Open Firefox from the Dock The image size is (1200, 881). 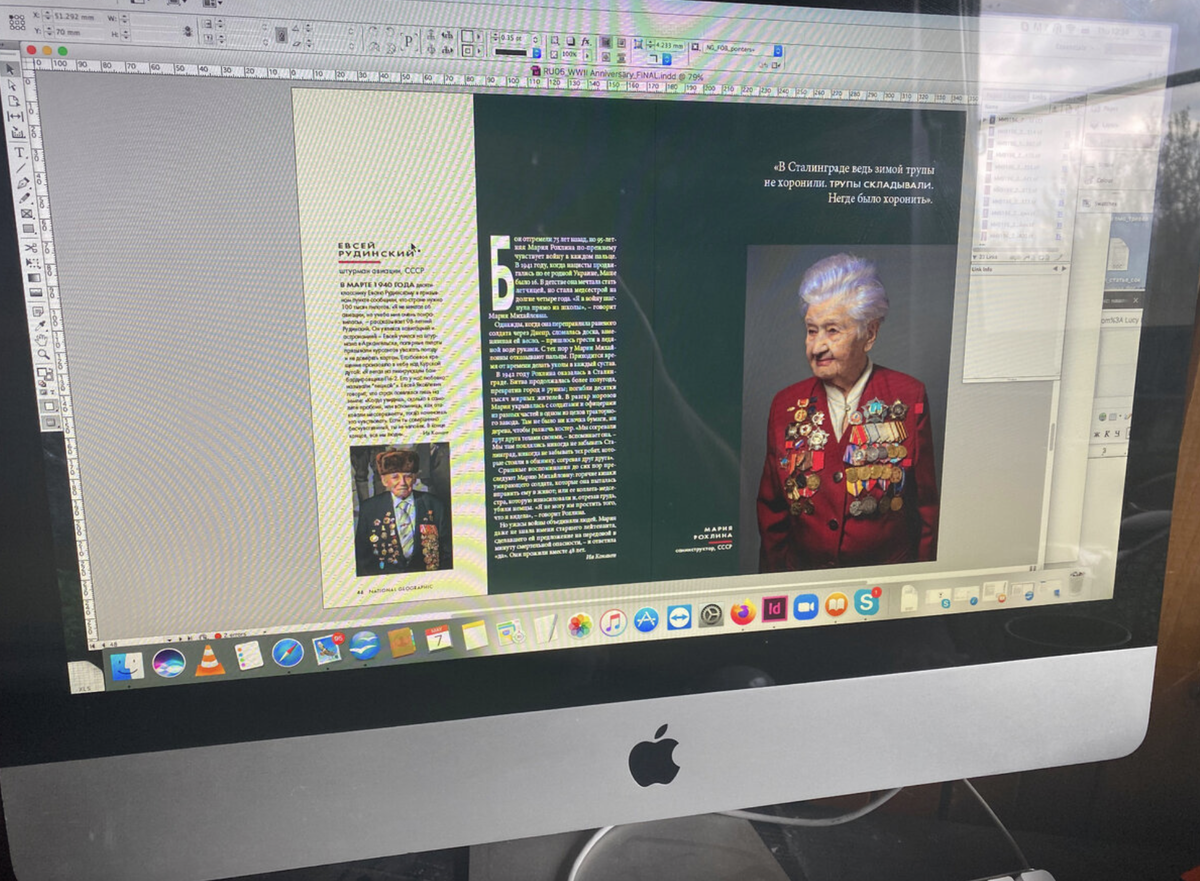[x=742, y=612]
